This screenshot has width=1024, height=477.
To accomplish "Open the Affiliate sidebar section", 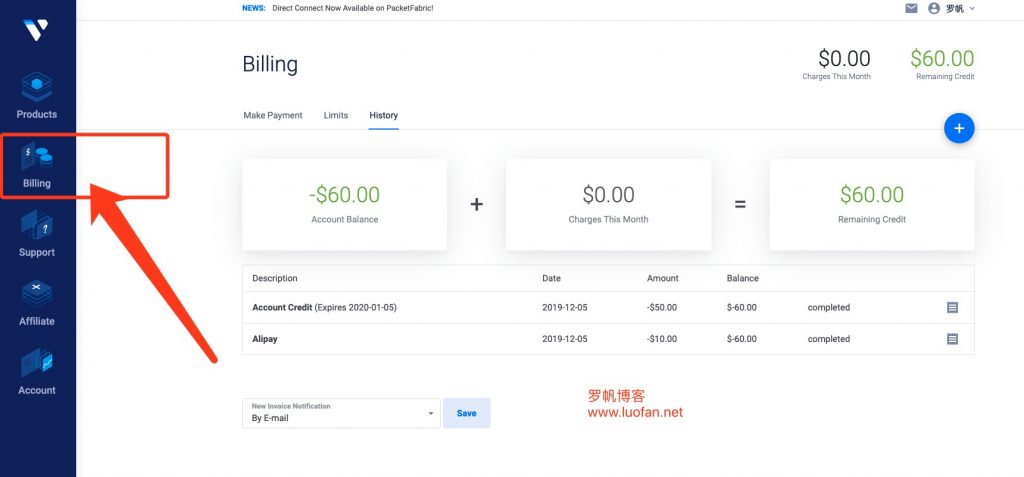I will pyautogui.click(x=37, y=304).
